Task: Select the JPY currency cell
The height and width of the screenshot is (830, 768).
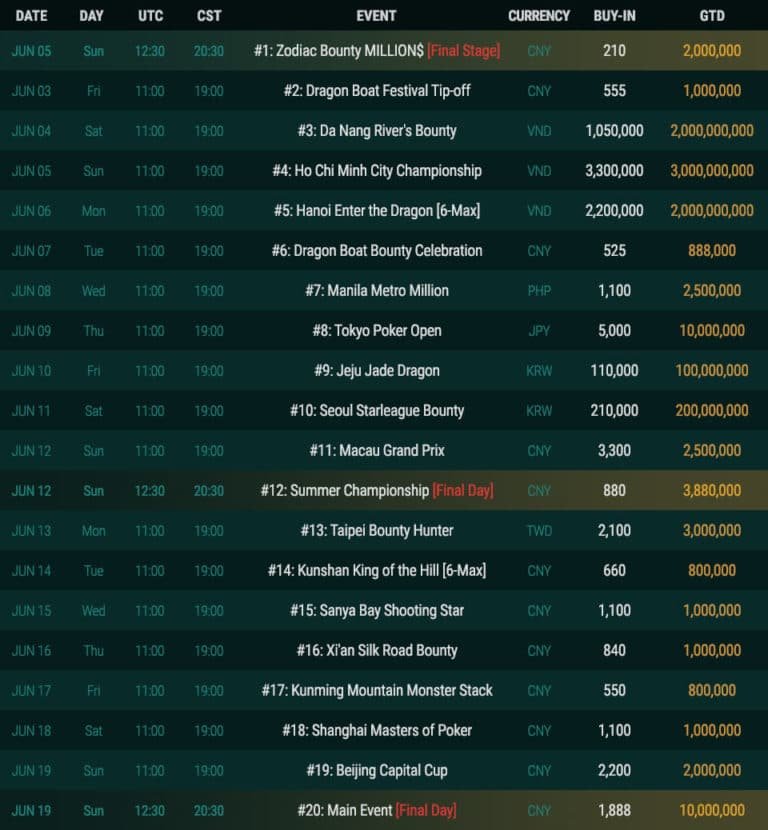Action: (x=539, y=330)
